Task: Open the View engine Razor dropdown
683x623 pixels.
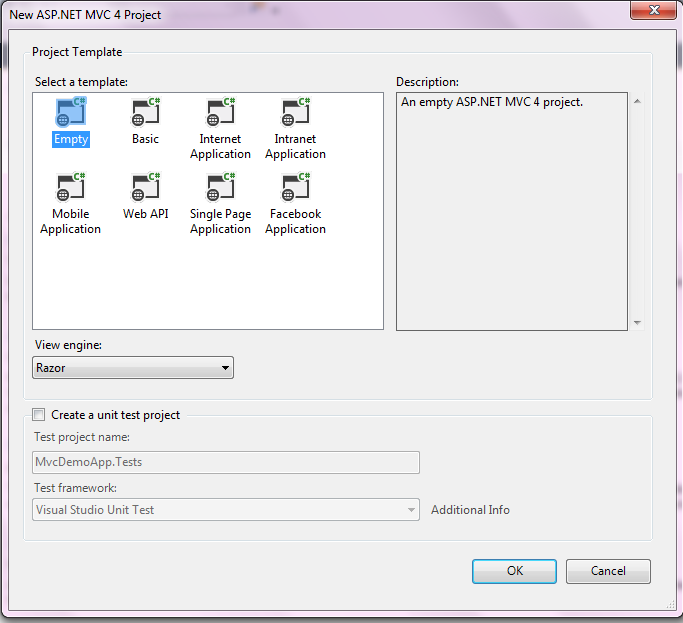Action: [x=133, y=368]
